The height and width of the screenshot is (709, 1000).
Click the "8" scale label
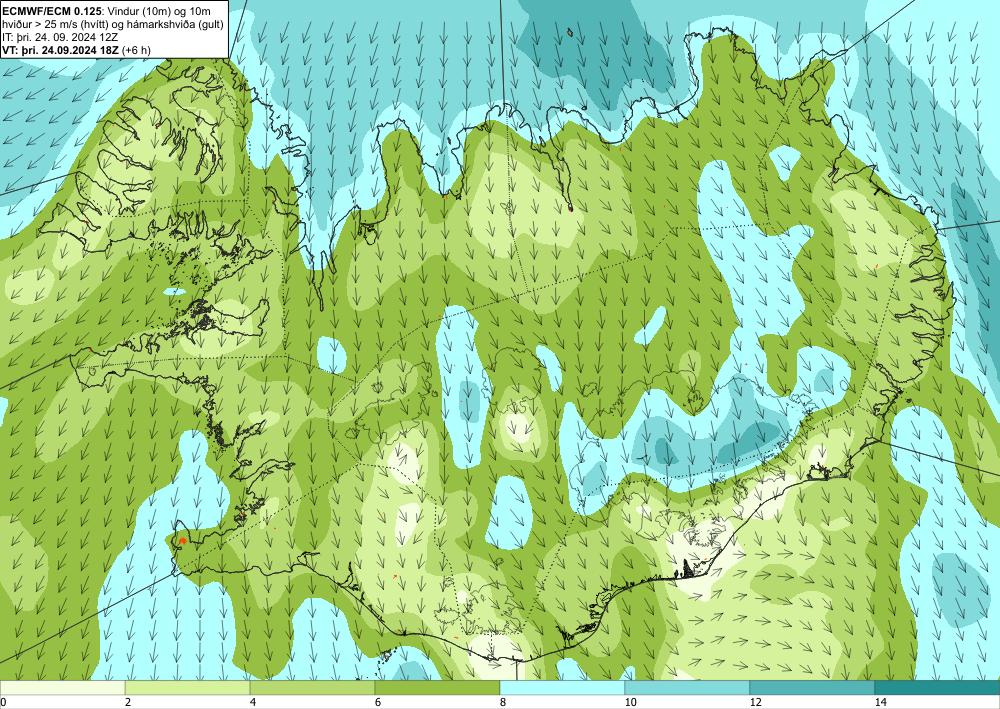[503, 702]
